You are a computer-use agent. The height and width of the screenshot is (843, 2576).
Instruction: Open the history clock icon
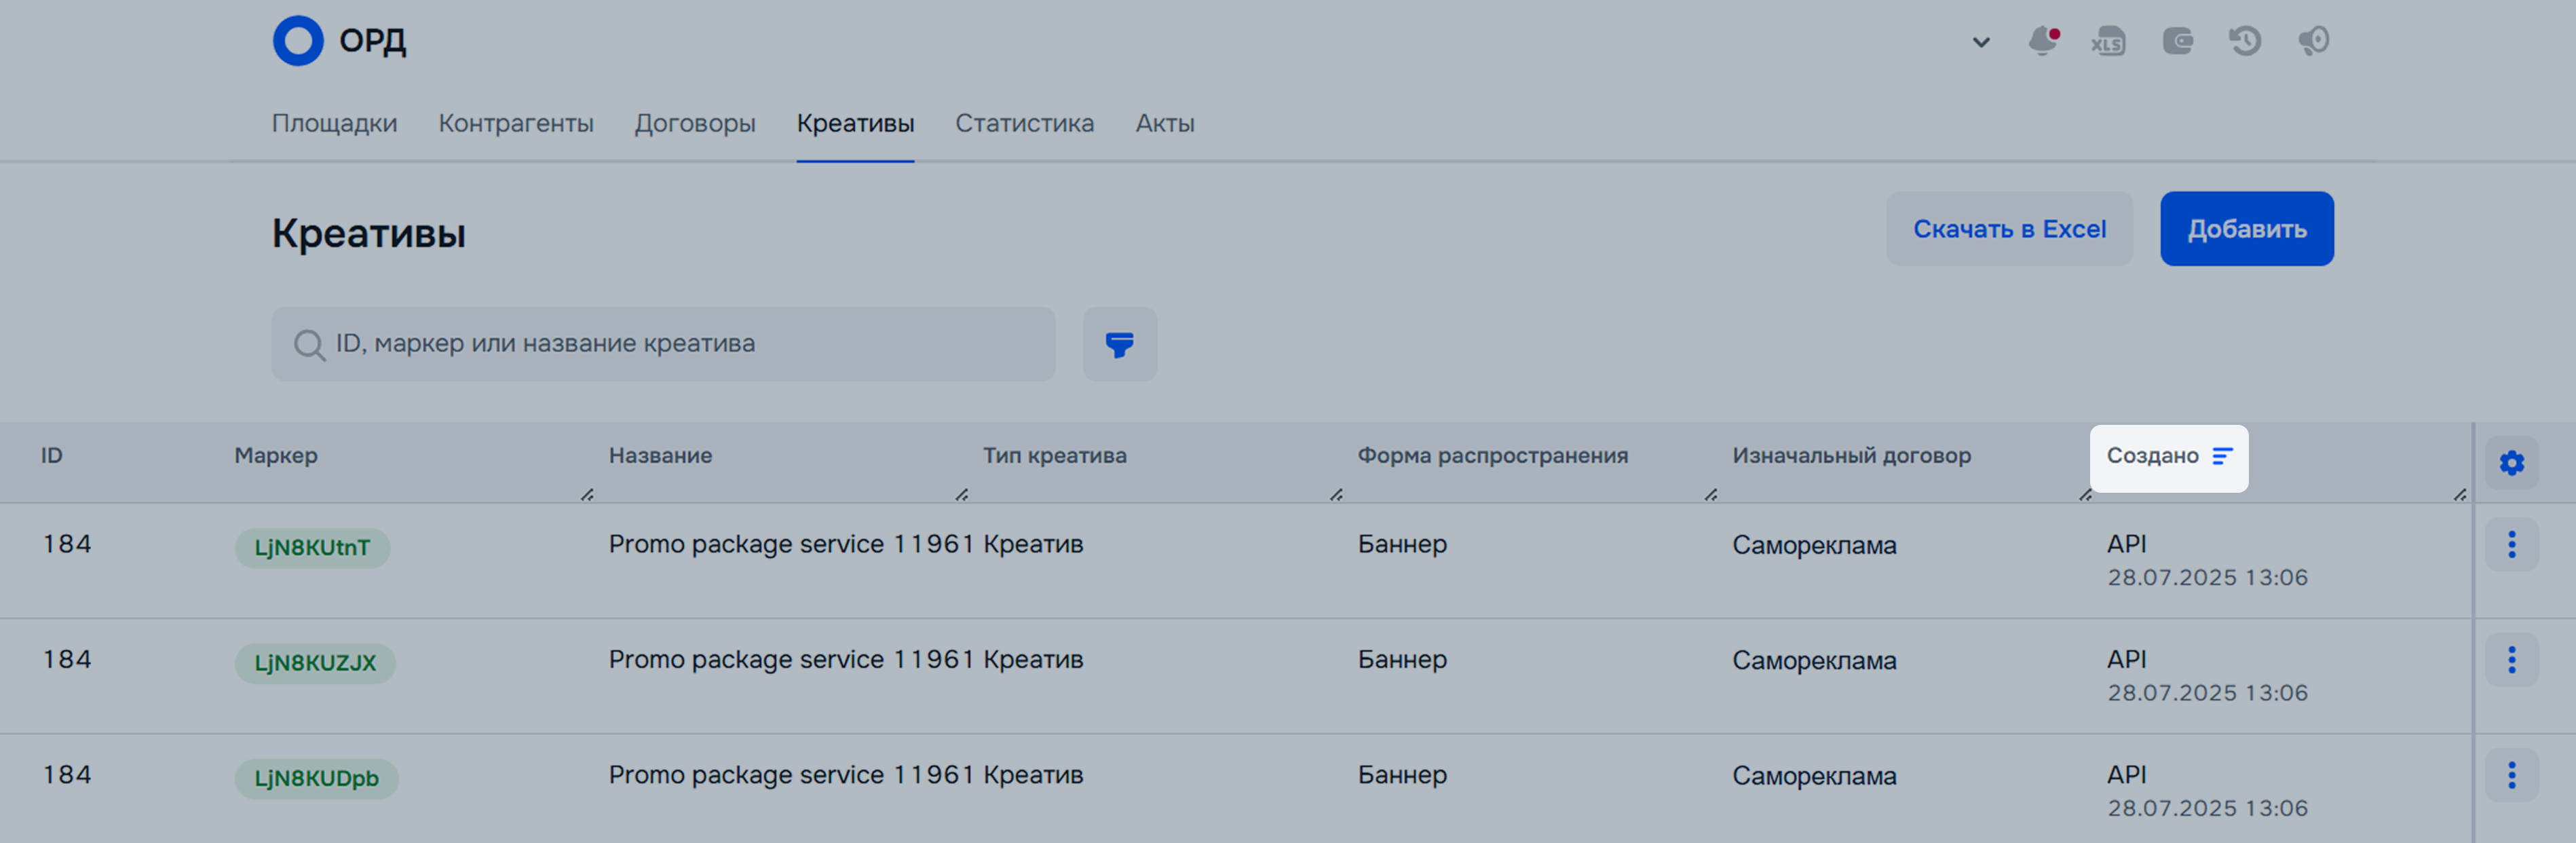click(x=2245, y=41)
